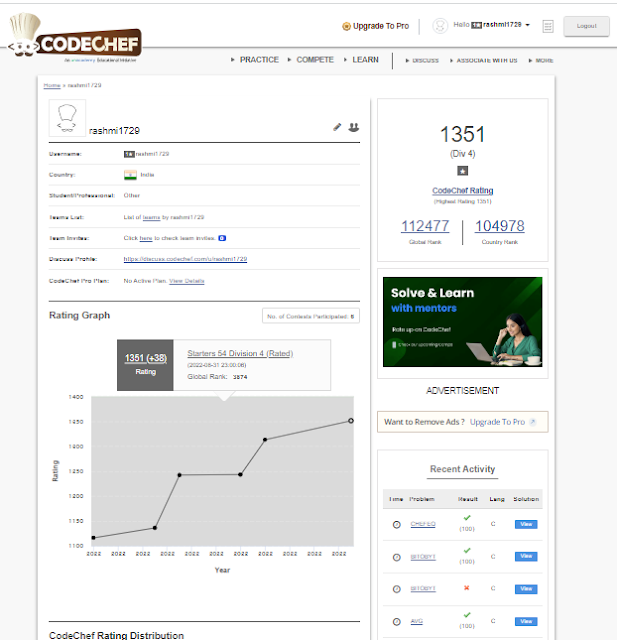Image resolution: width=617 pixels, height=640 pixels.
Task: Open Starters 54 Division 4 (Rated) contest link
Action: click(240, 353)
